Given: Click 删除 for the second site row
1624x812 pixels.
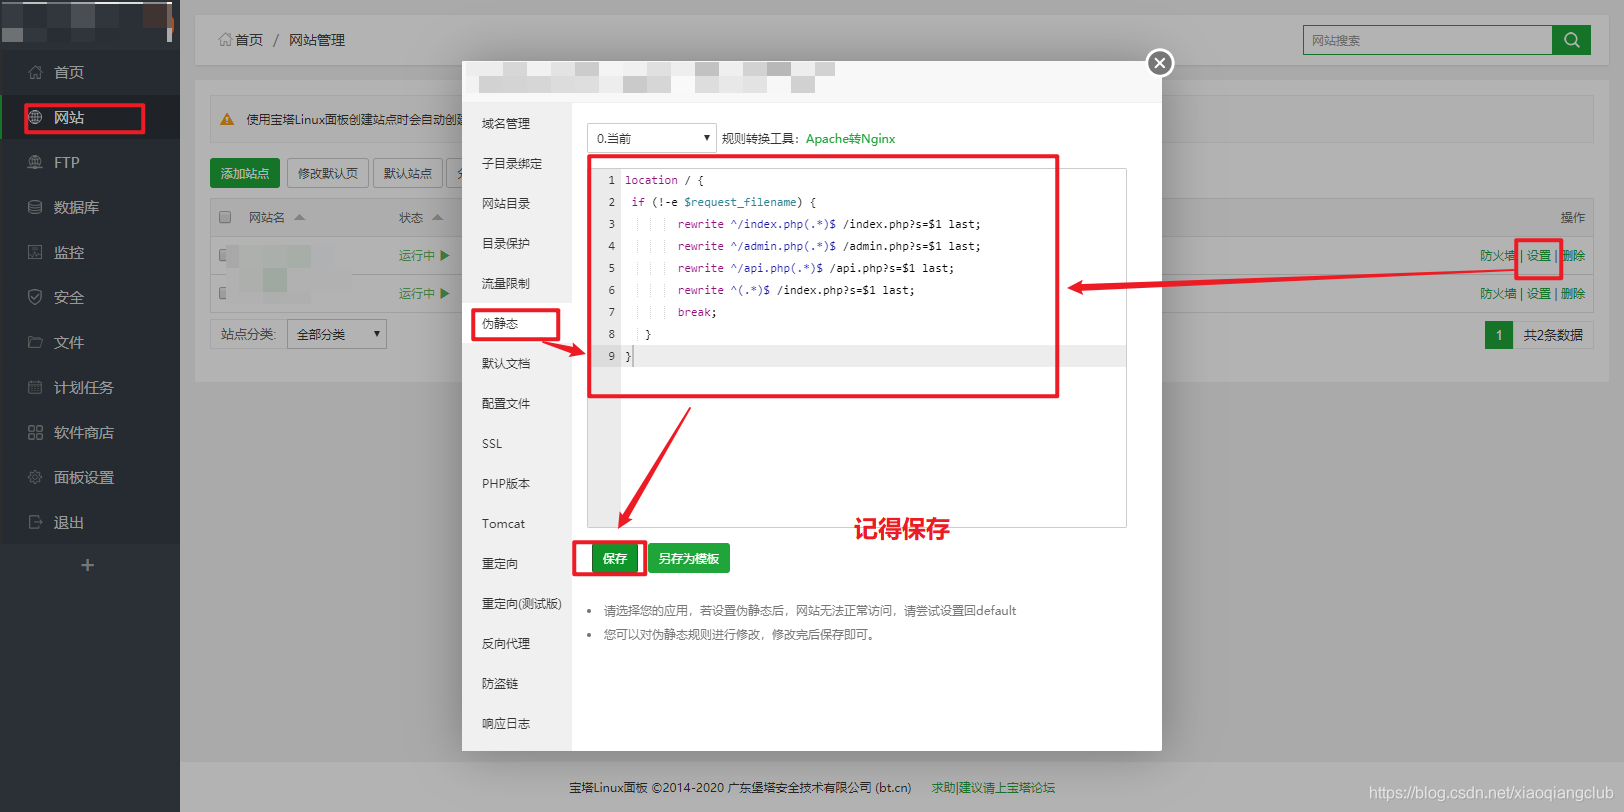Looking at the screenshot, I should [x=1573, y=293].
